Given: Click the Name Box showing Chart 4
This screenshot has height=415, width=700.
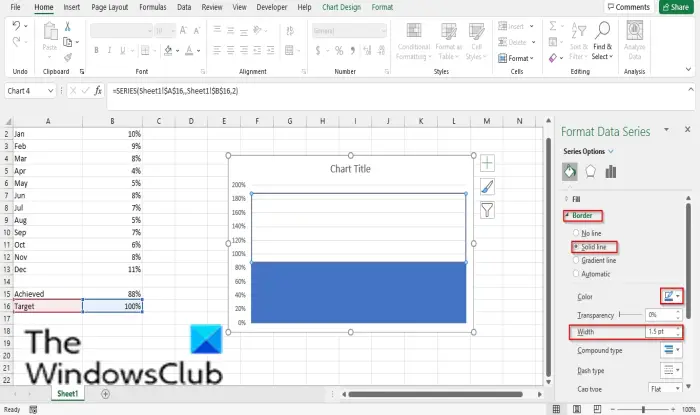Looking at the screenshot, I should point(29,91).
